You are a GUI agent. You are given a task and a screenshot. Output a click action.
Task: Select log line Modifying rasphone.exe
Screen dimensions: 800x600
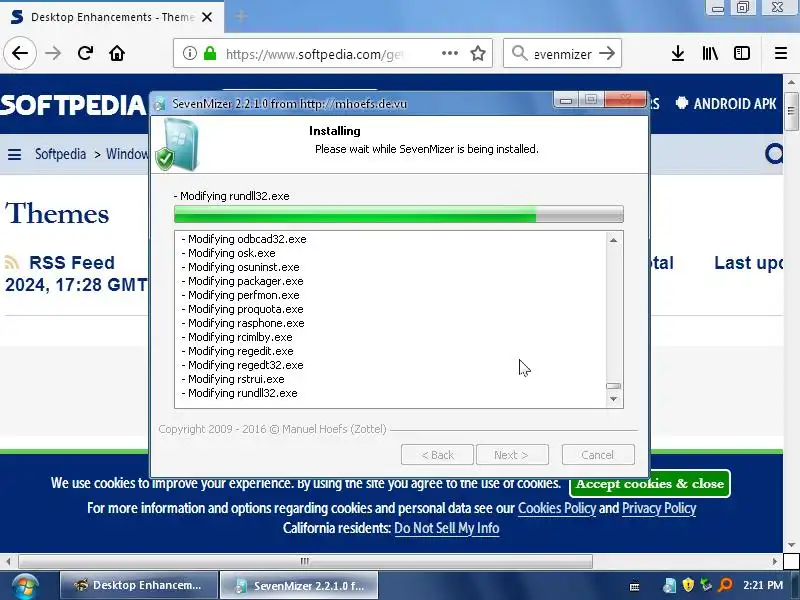click(x=243, y=323)
